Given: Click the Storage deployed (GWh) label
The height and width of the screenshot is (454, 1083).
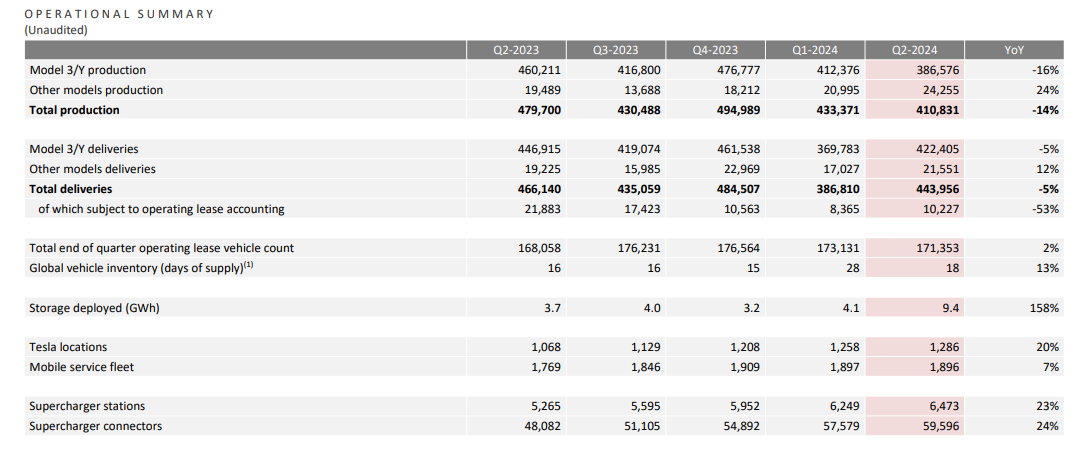Looking at the screenshot, I should pos(94,308).
